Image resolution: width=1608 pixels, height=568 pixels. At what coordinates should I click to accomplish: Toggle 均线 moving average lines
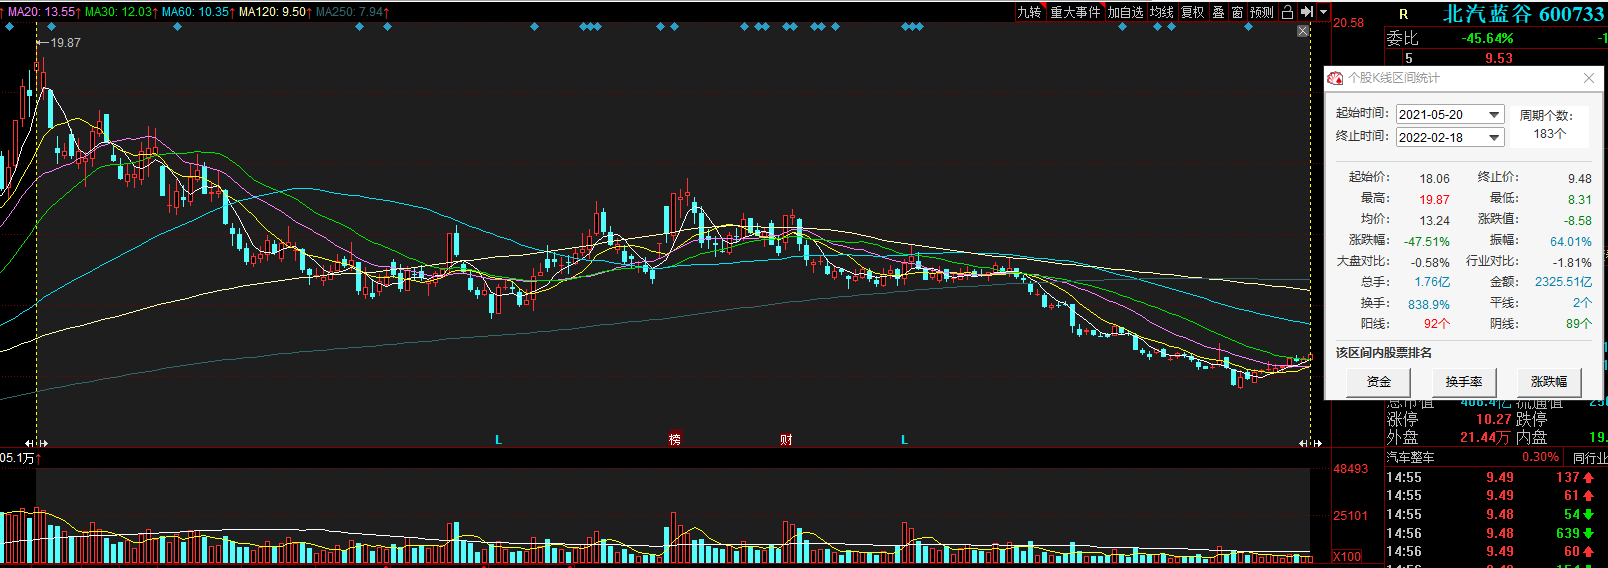point(1161,12)
